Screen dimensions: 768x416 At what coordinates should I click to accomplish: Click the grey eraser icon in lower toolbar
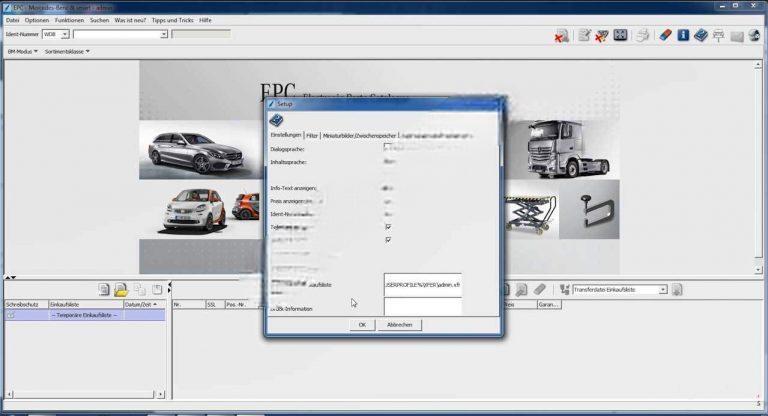coord(539,290)
